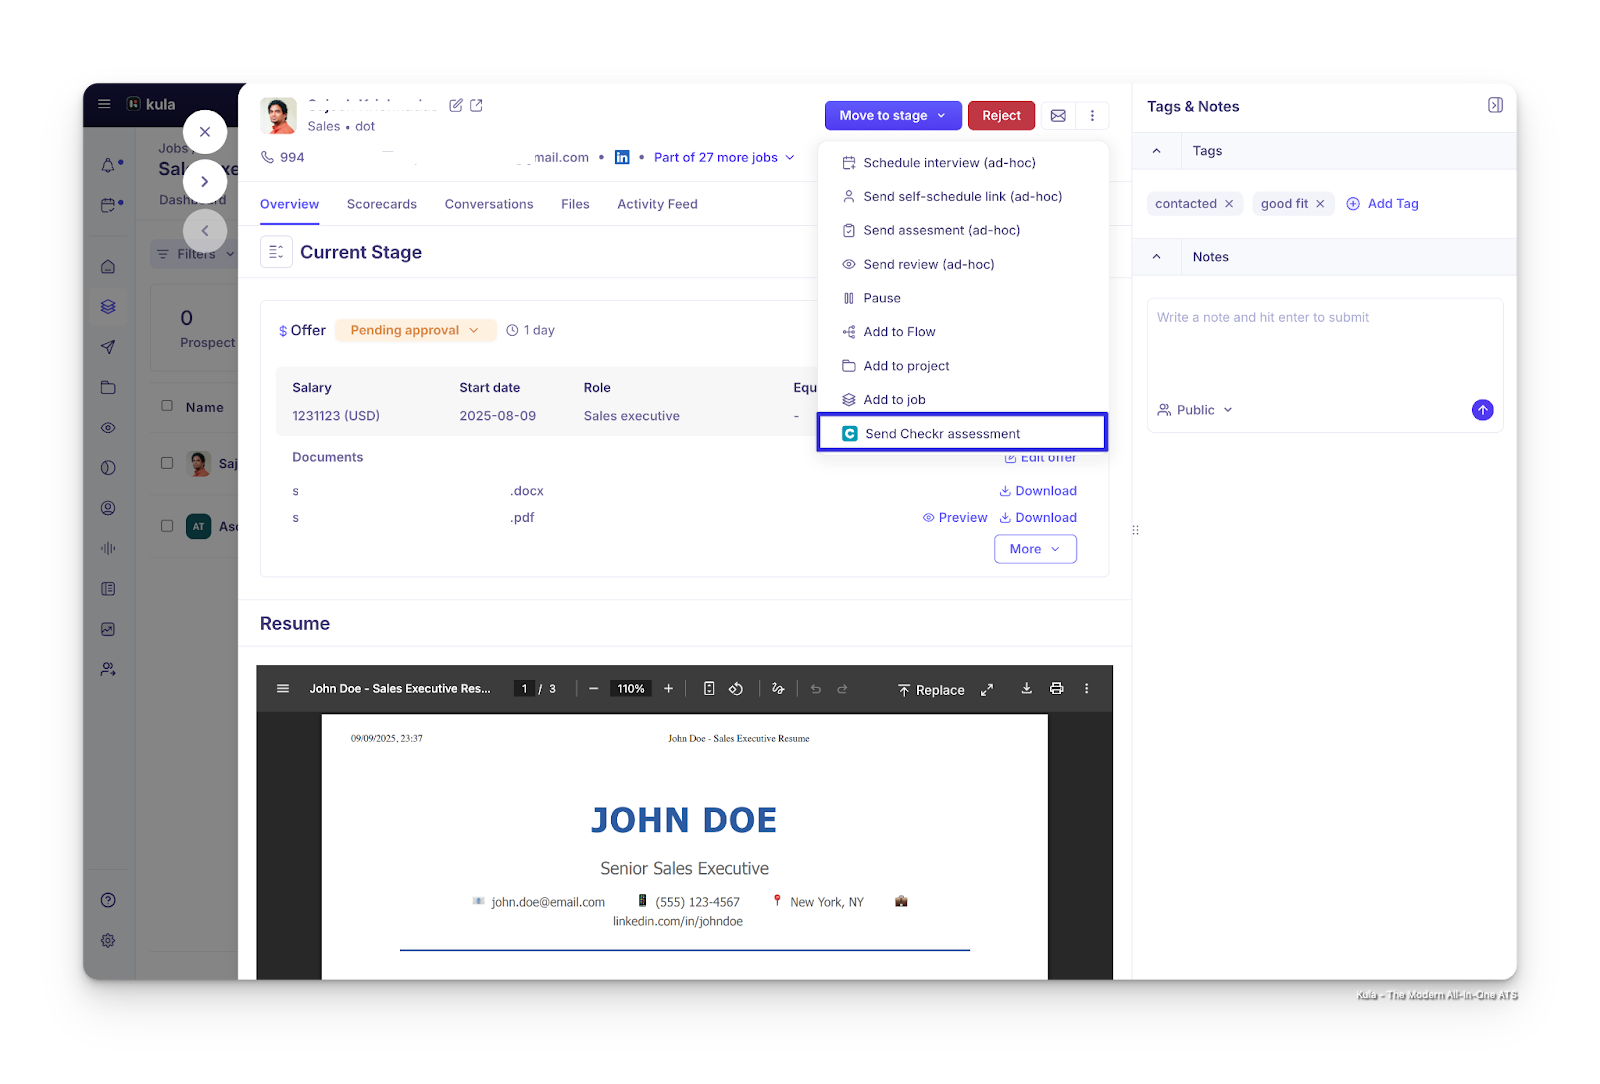Screen dimensions: 1600x1084
Task: Click the edit candidate pencil icon
Action: pos(456,105)
